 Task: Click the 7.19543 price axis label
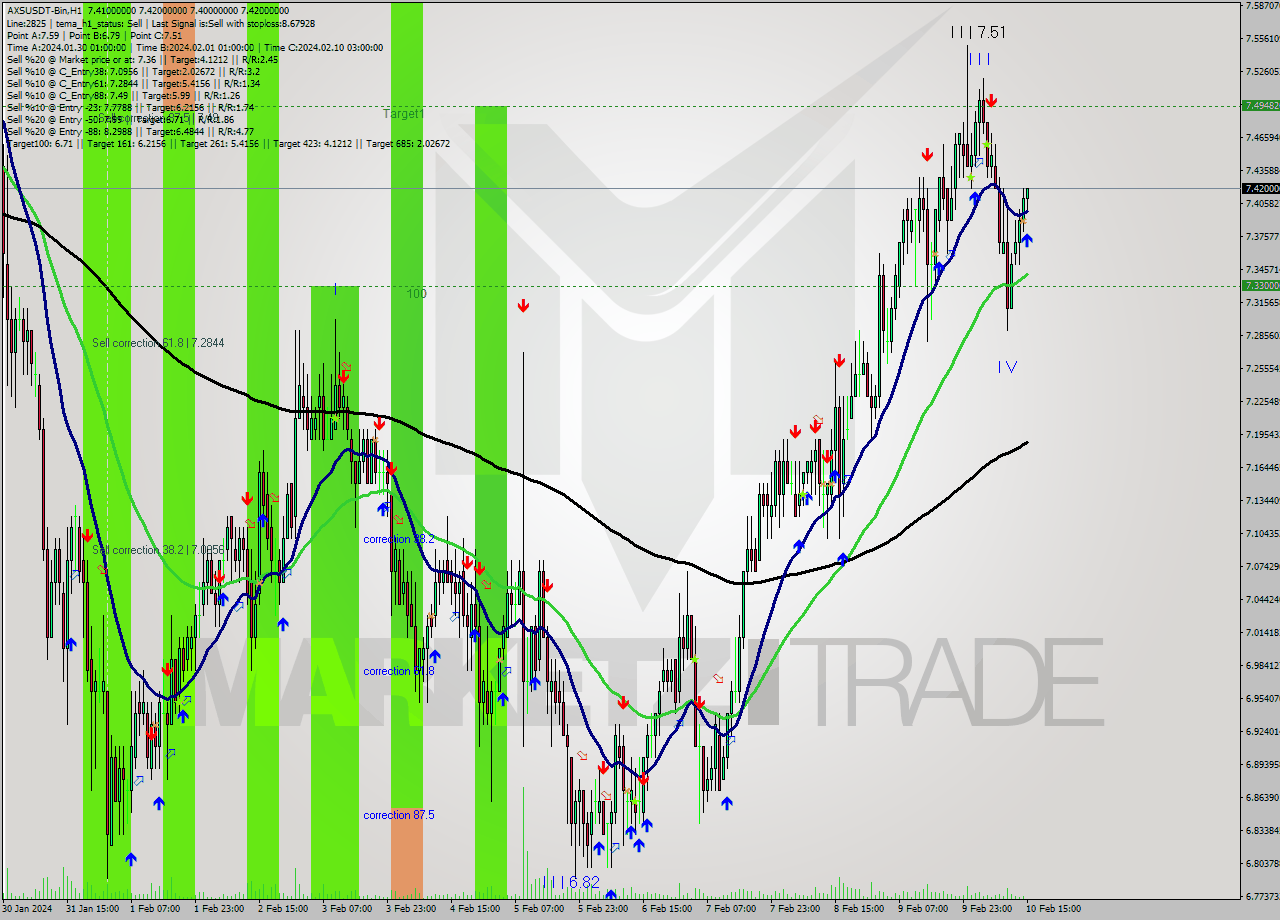pos(1263,434)
